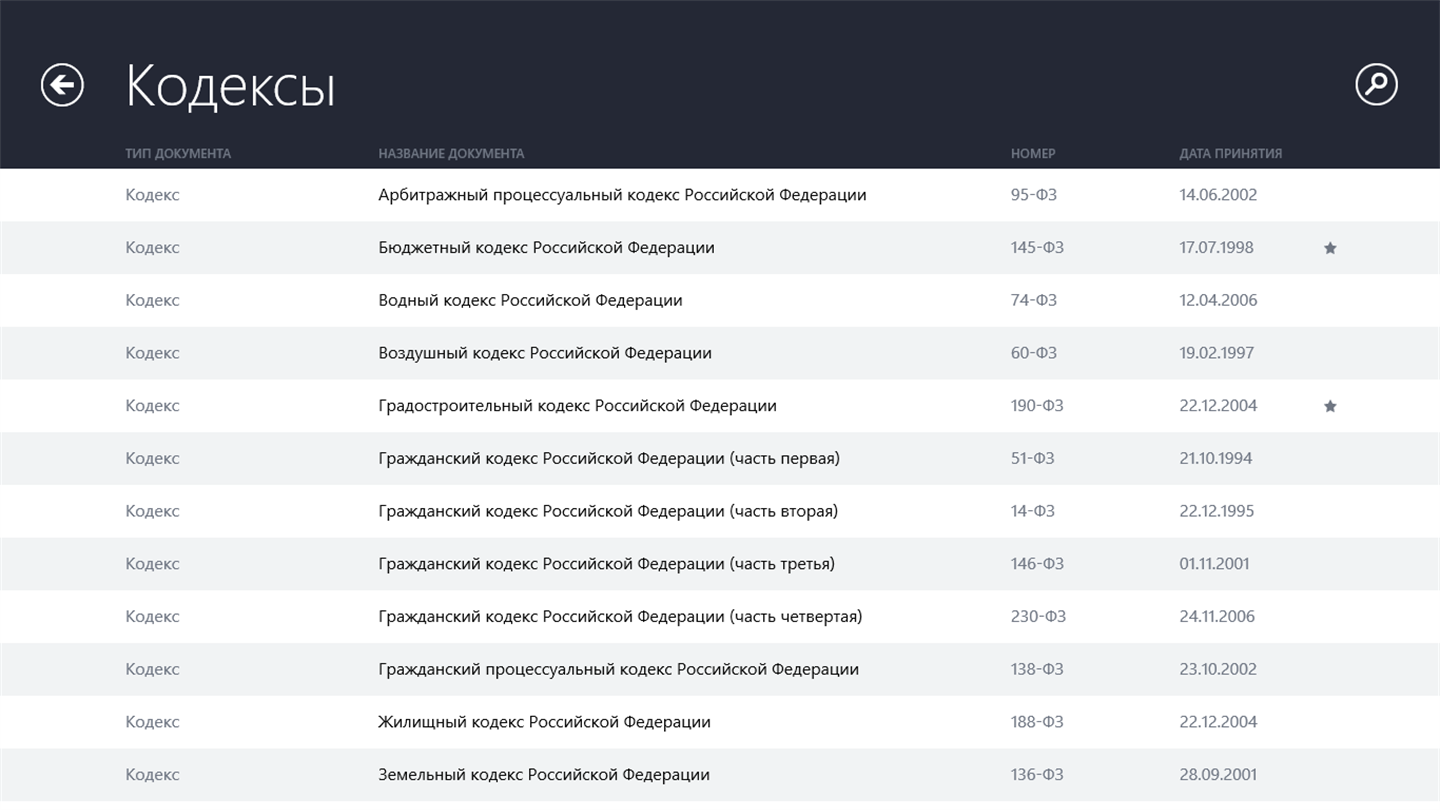This screenshot has height=810, width=1440.
Task: Open Арбитражный процессуальный кодекс
Action: [x=622, y=195]
